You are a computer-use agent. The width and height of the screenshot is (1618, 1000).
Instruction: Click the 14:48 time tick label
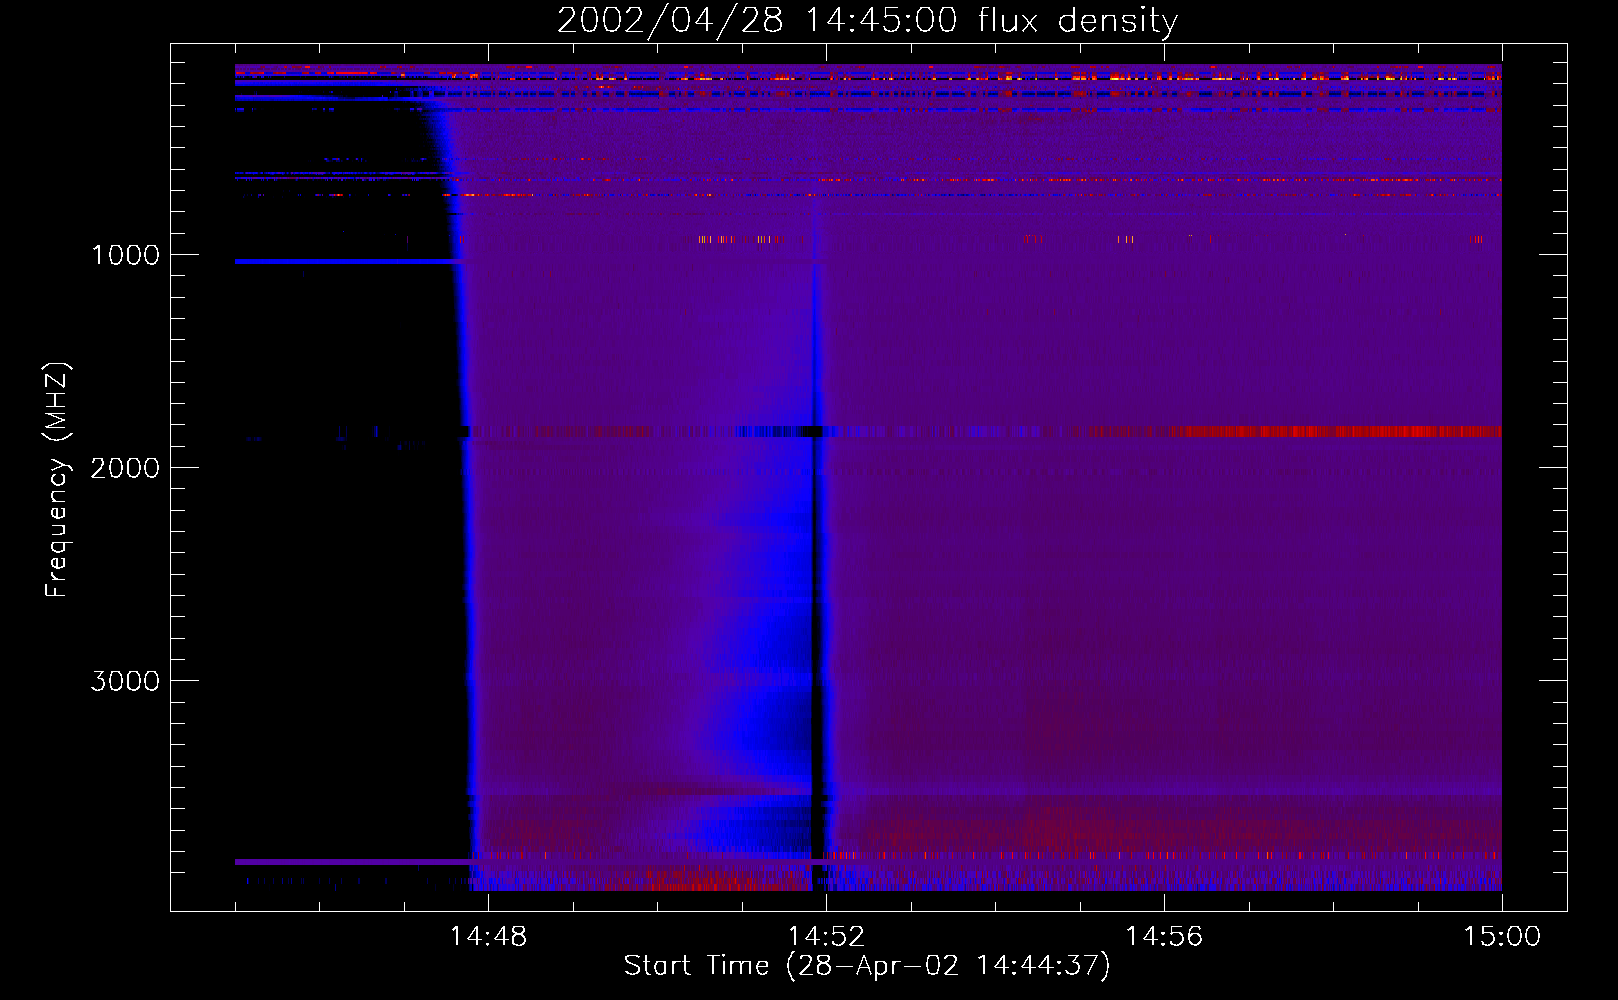(x=488, y=937)
